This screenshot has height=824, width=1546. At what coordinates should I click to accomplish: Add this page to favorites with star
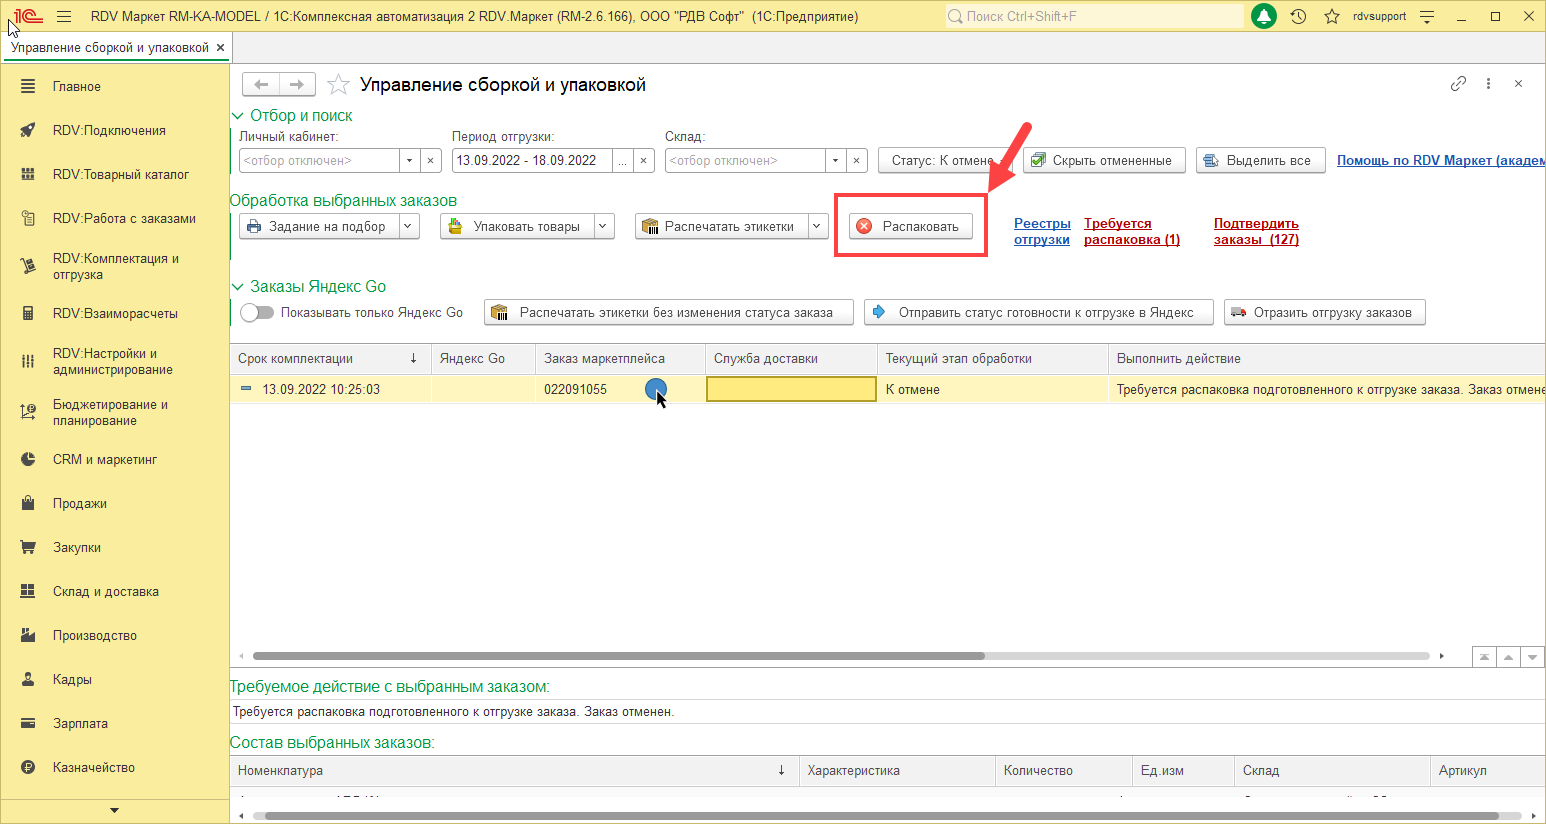click(x=339, y=85)
